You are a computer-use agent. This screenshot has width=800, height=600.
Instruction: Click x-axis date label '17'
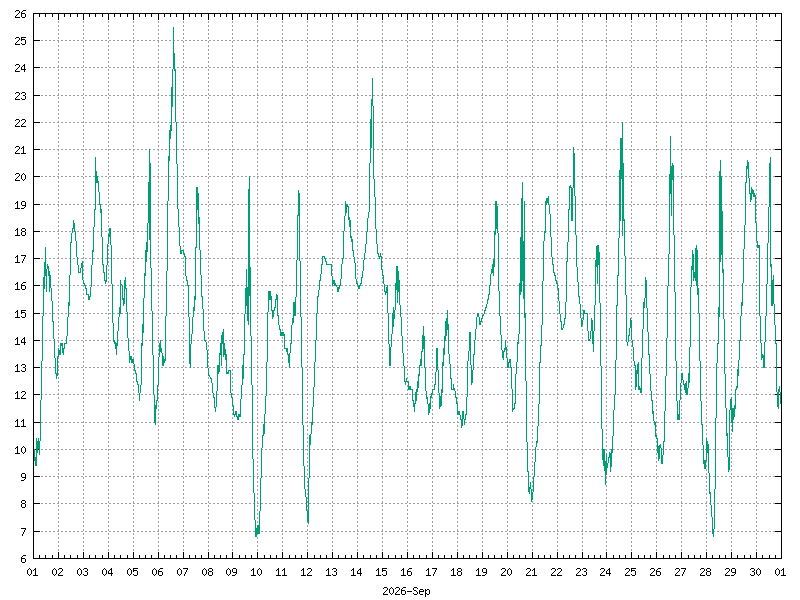[431, 572]
